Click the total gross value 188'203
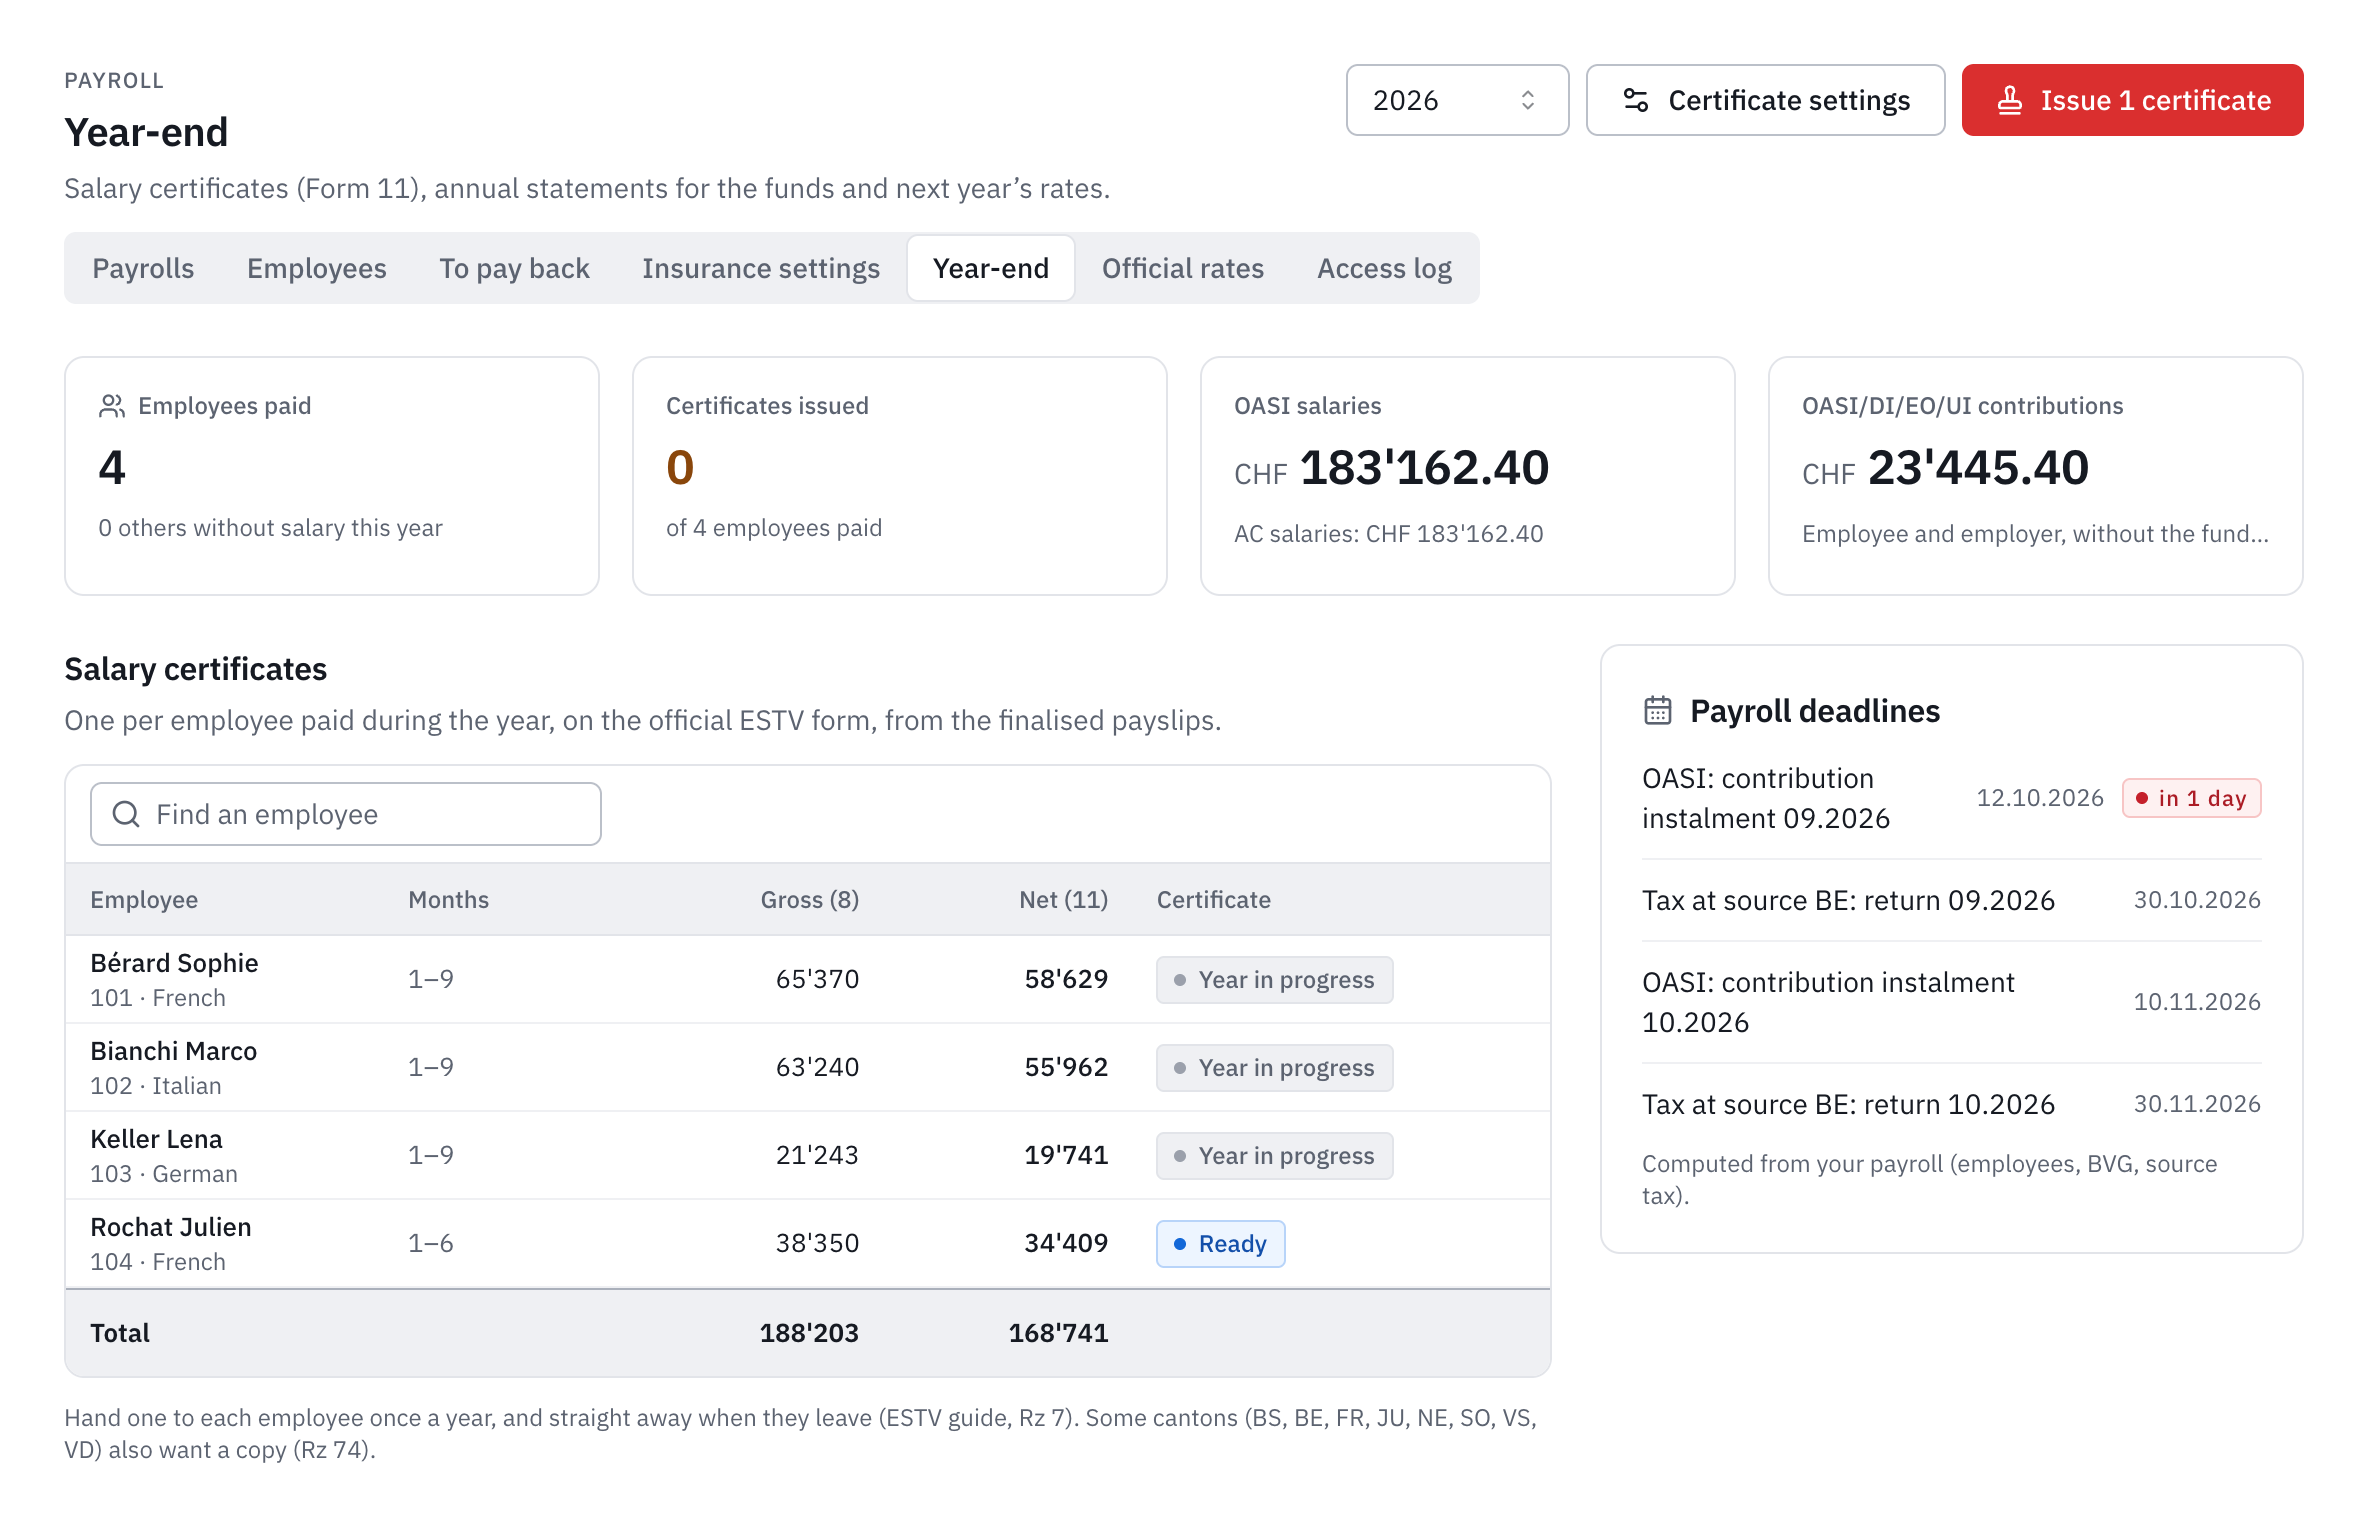Viewport: 2368px width, 1520px height. click(x=809, y=1332)
